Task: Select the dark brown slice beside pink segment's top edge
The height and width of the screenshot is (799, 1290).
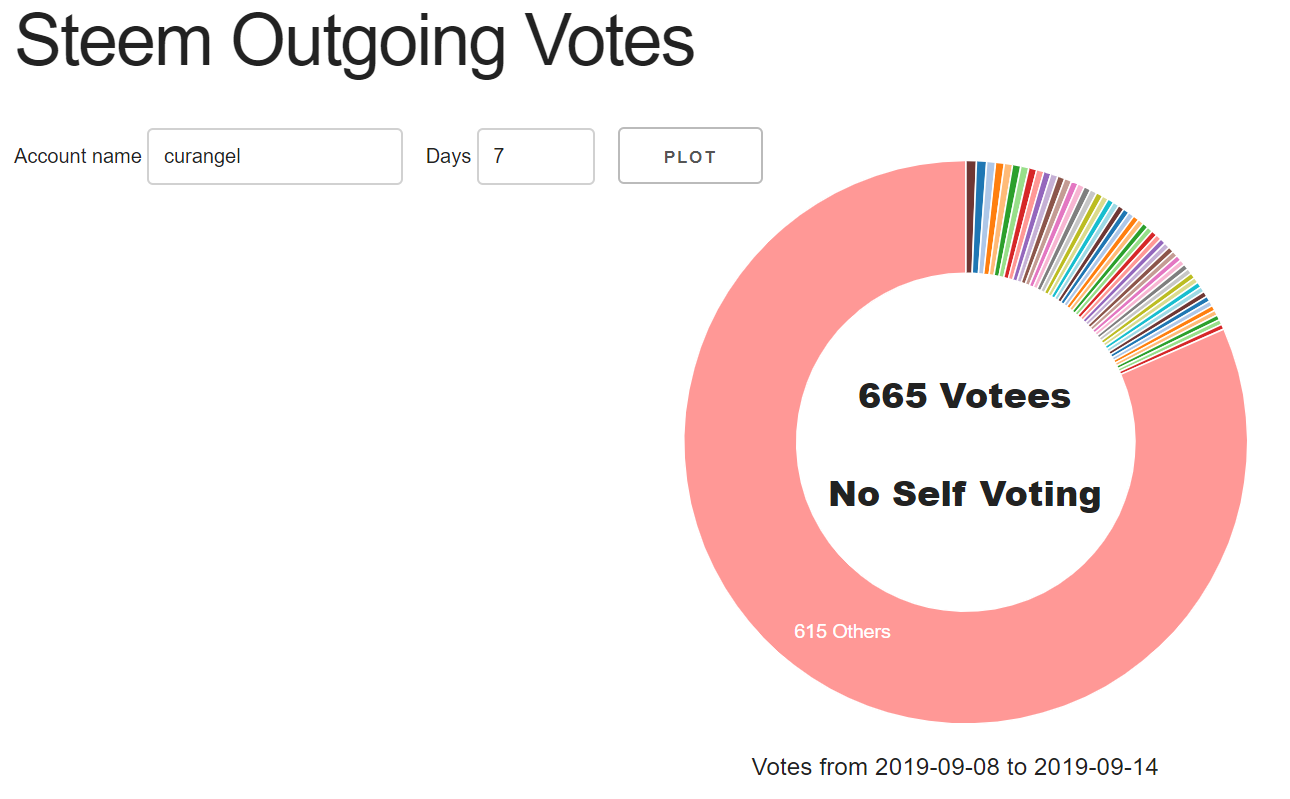Action: click(971, 216)
